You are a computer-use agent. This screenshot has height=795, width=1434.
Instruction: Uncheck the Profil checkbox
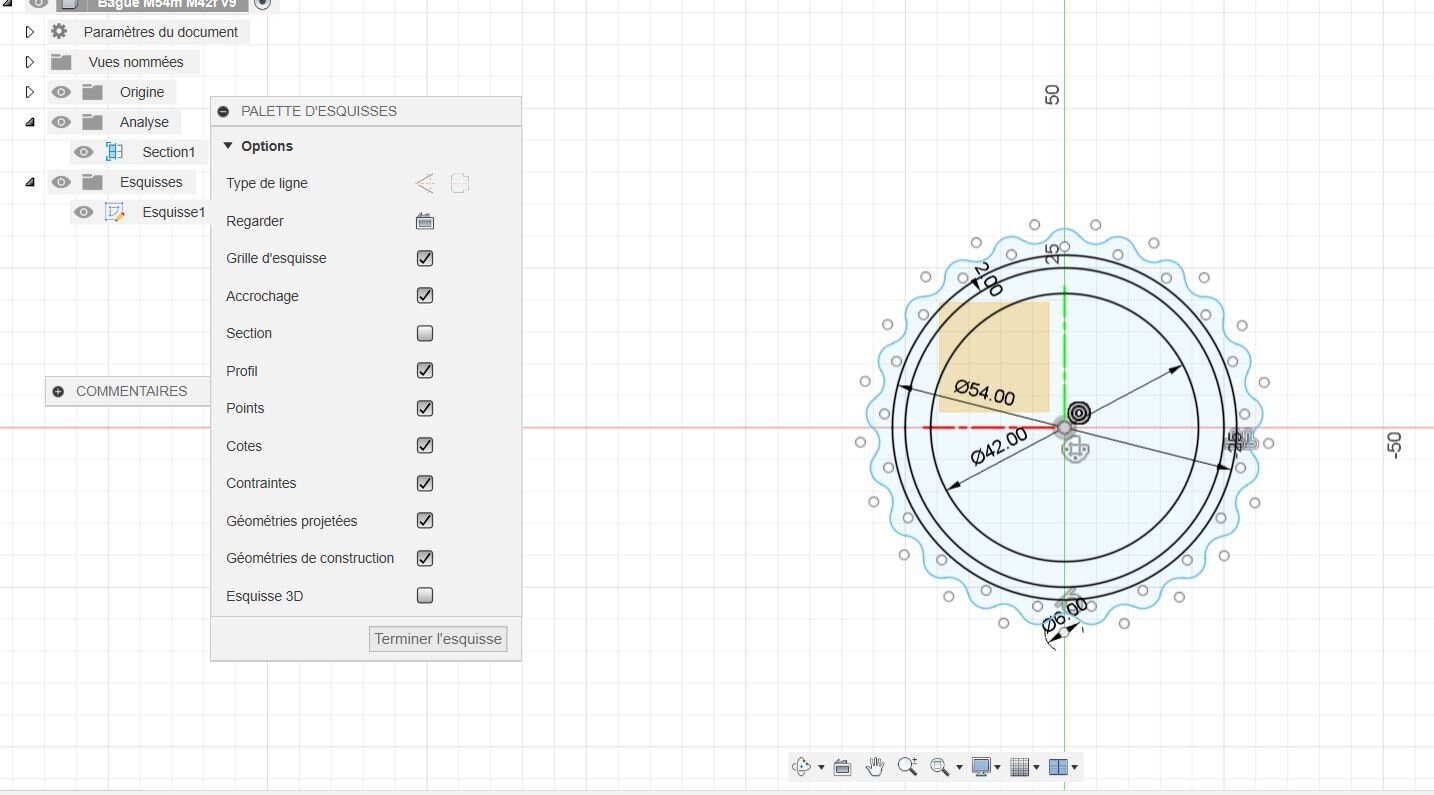pos(425,371)
